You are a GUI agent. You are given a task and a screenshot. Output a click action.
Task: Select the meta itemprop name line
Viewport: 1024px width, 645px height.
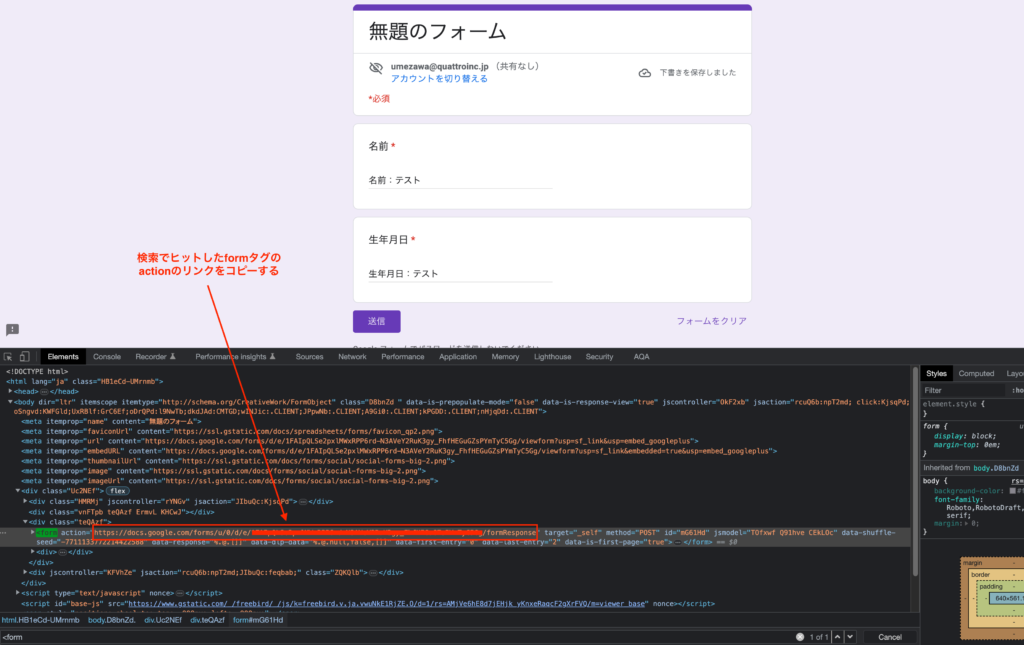[x=111, y=421]
